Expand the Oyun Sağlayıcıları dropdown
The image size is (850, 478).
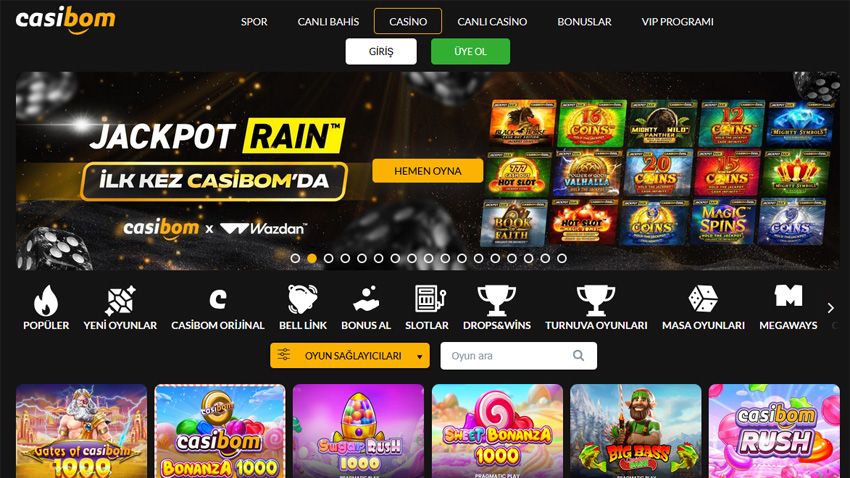(x=350, y=356)
